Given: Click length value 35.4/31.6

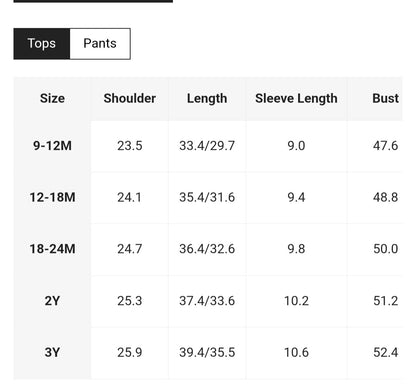Looking at the screenshot, I should 207,197.
